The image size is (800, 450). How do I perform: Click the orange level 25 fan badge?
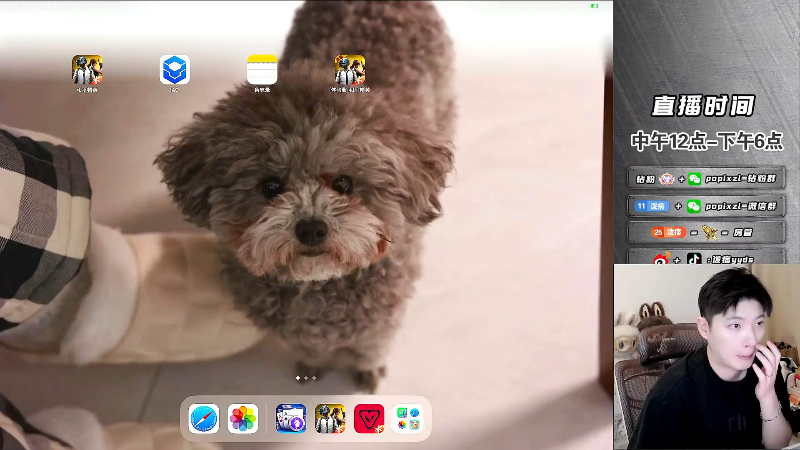click(x=668, y=232)
